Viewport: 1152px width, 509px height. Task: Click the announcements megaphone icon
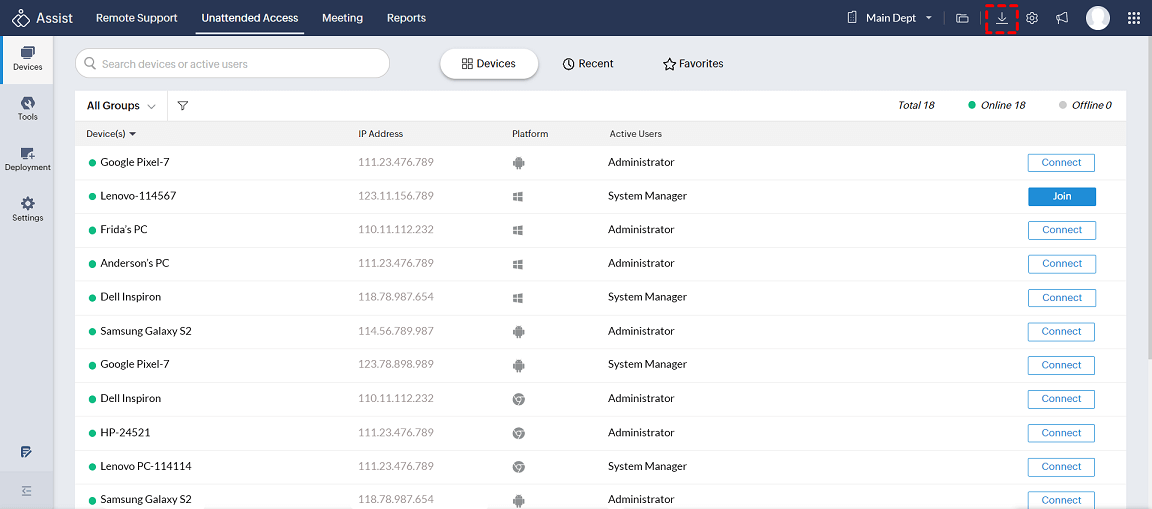pos(1062,18)
